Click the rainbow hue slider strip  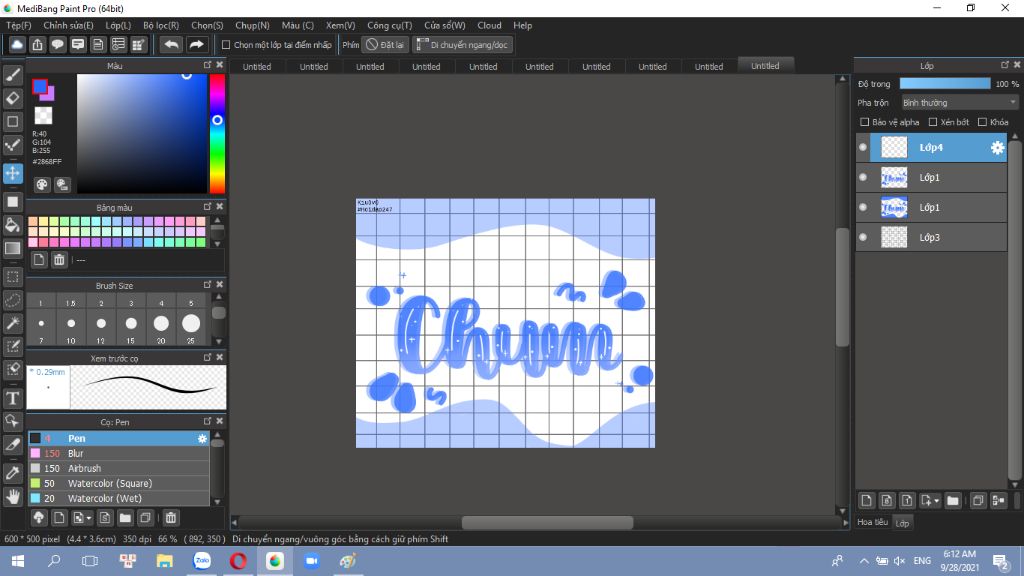pyautogui.click(x=217, y=133)
